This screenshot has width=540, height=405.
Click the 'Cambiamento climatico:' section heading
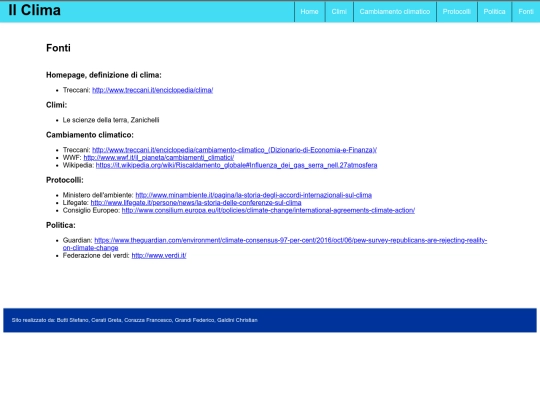click(90, 135)
